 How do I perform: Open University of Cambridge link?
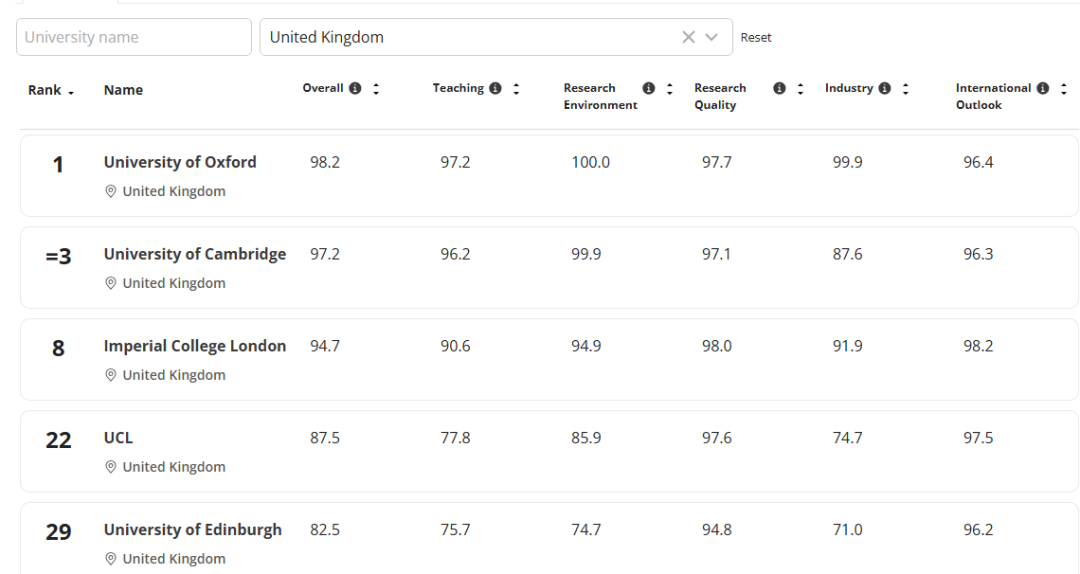coord(195,254)
